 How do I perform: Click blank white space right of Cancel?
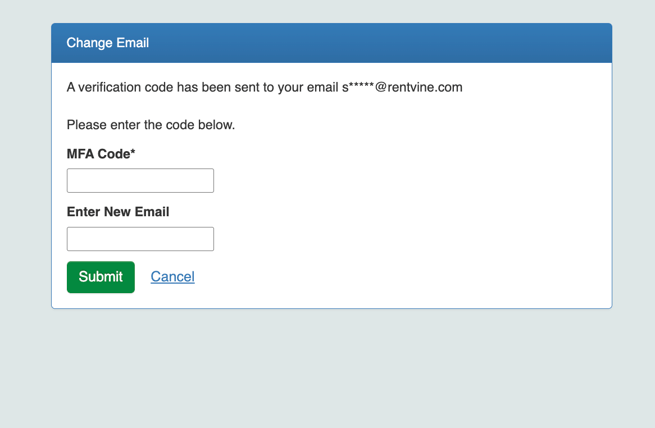[x=400, y=277]
